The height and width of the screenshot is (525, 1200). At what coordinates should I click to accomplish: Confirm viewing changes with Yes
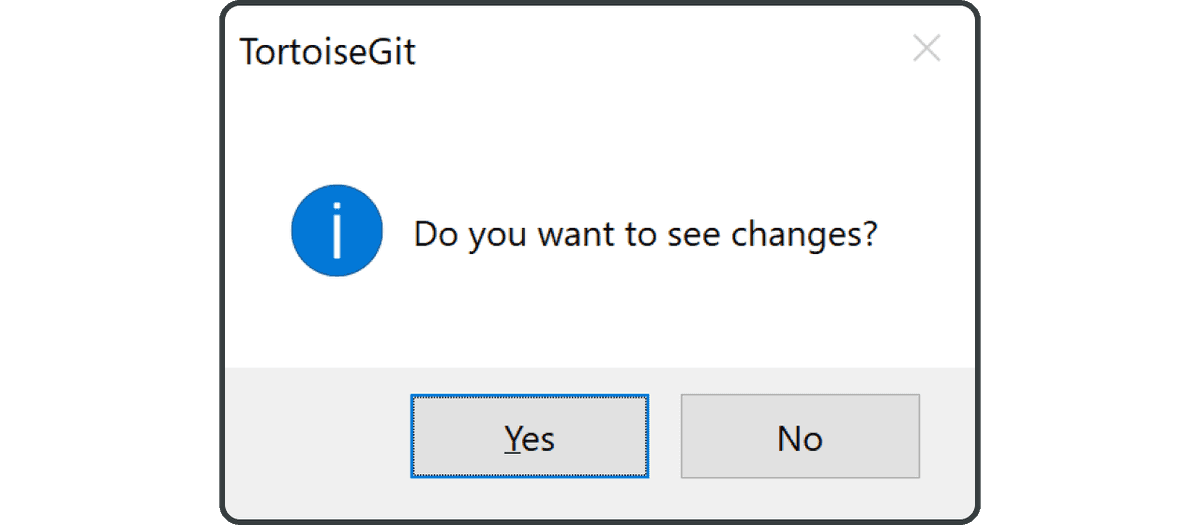(x=530, y=437)
